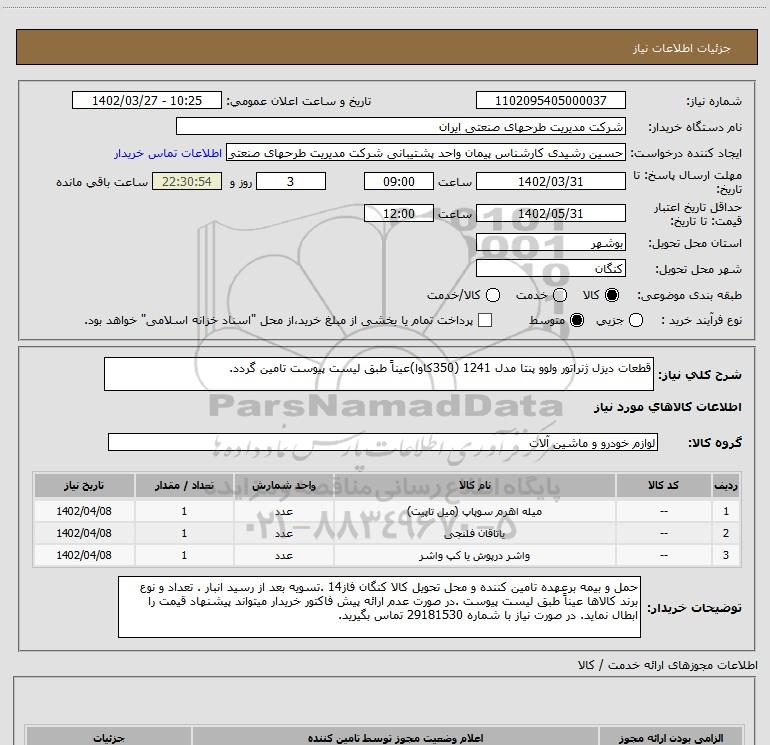Click the جزئیات اطلاعات نیاز header bar
The image size is (770, 745).
click(387, 47)
